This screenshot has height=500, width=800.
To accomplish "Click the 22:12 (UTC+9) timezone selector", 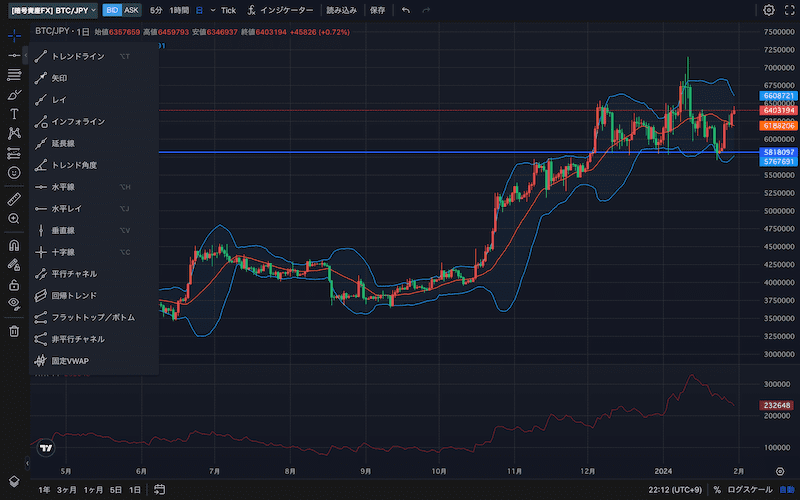I will pos(675,490).
